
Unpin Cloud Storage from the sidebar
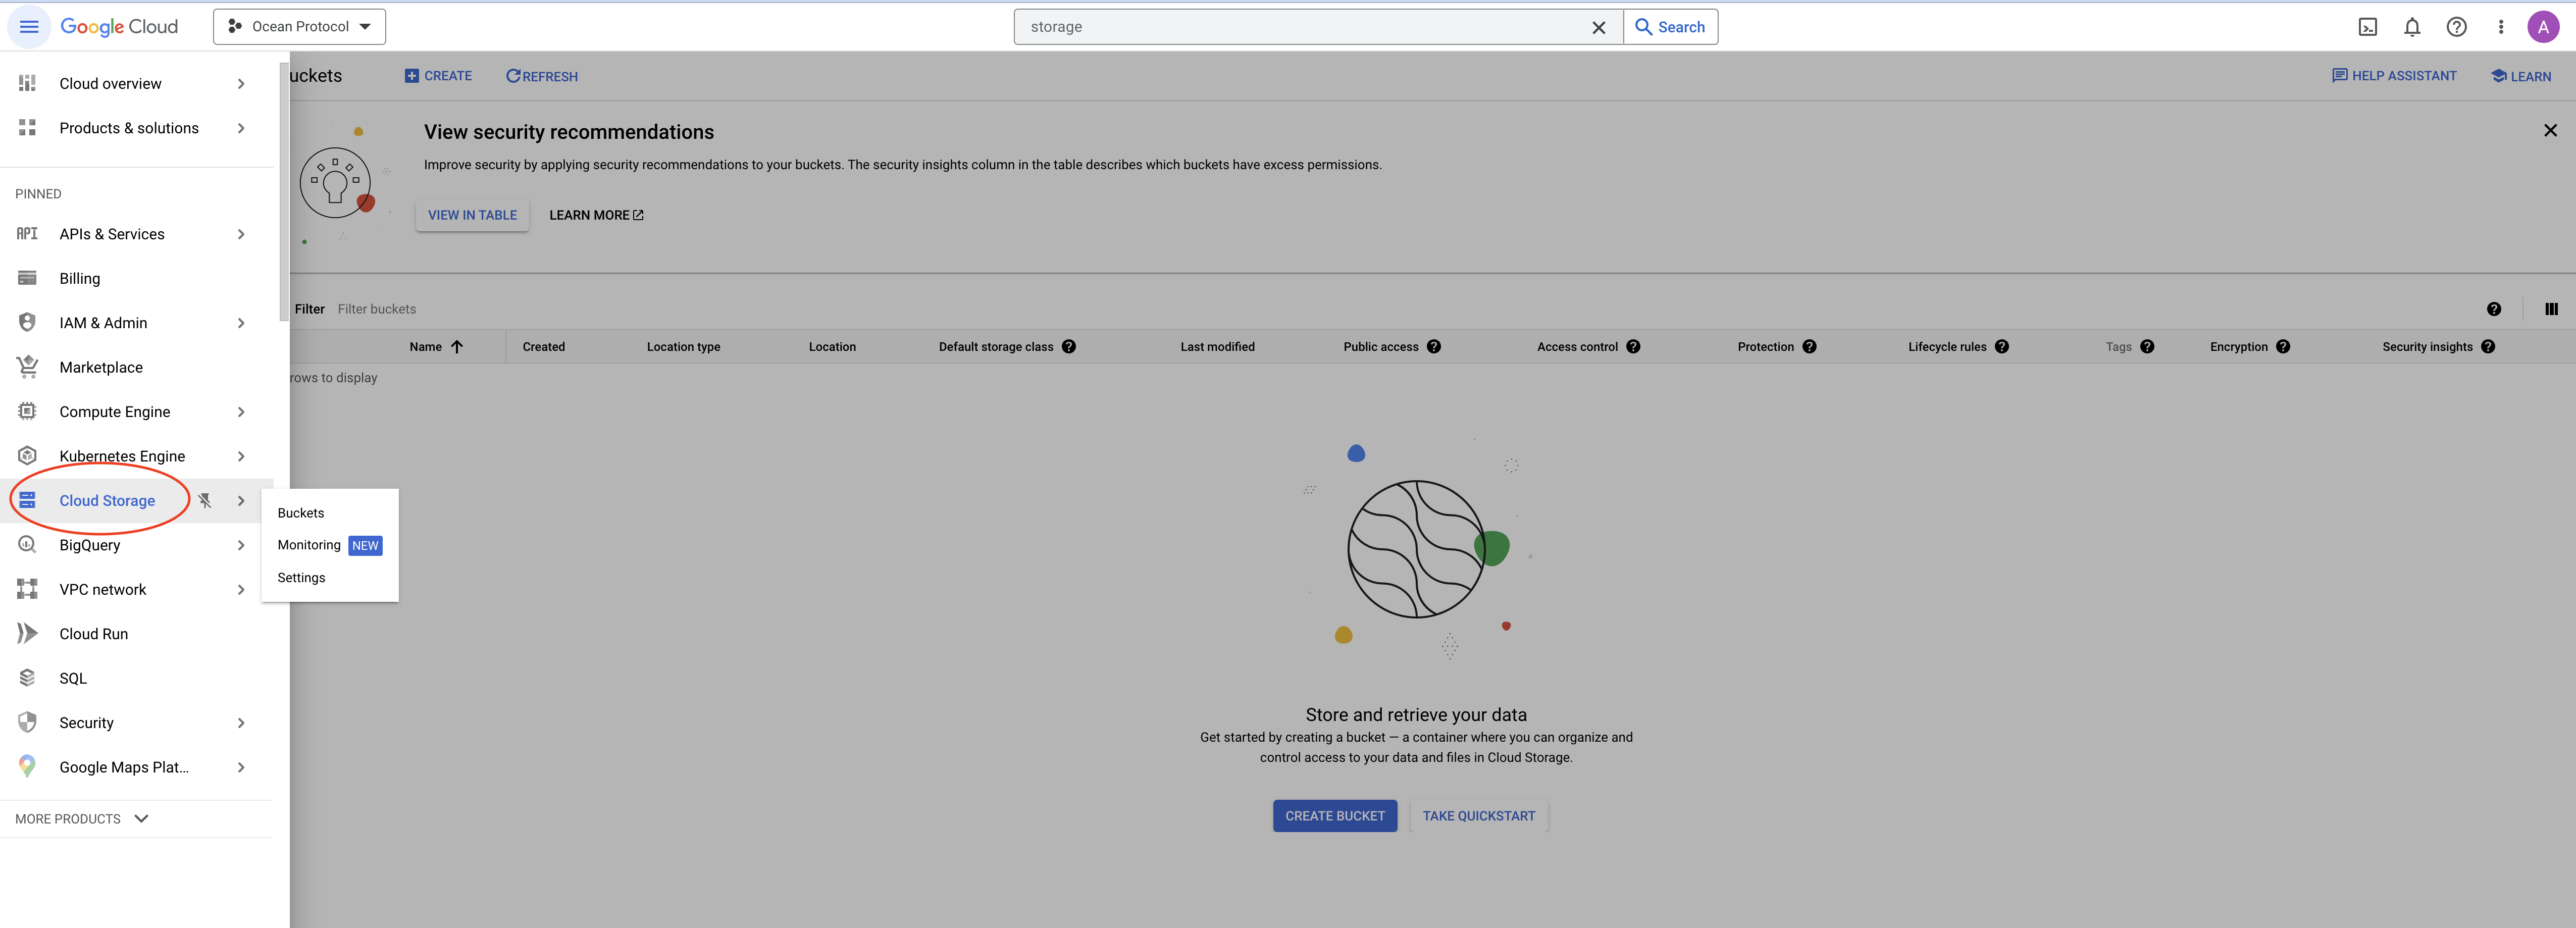pos(204,501)
